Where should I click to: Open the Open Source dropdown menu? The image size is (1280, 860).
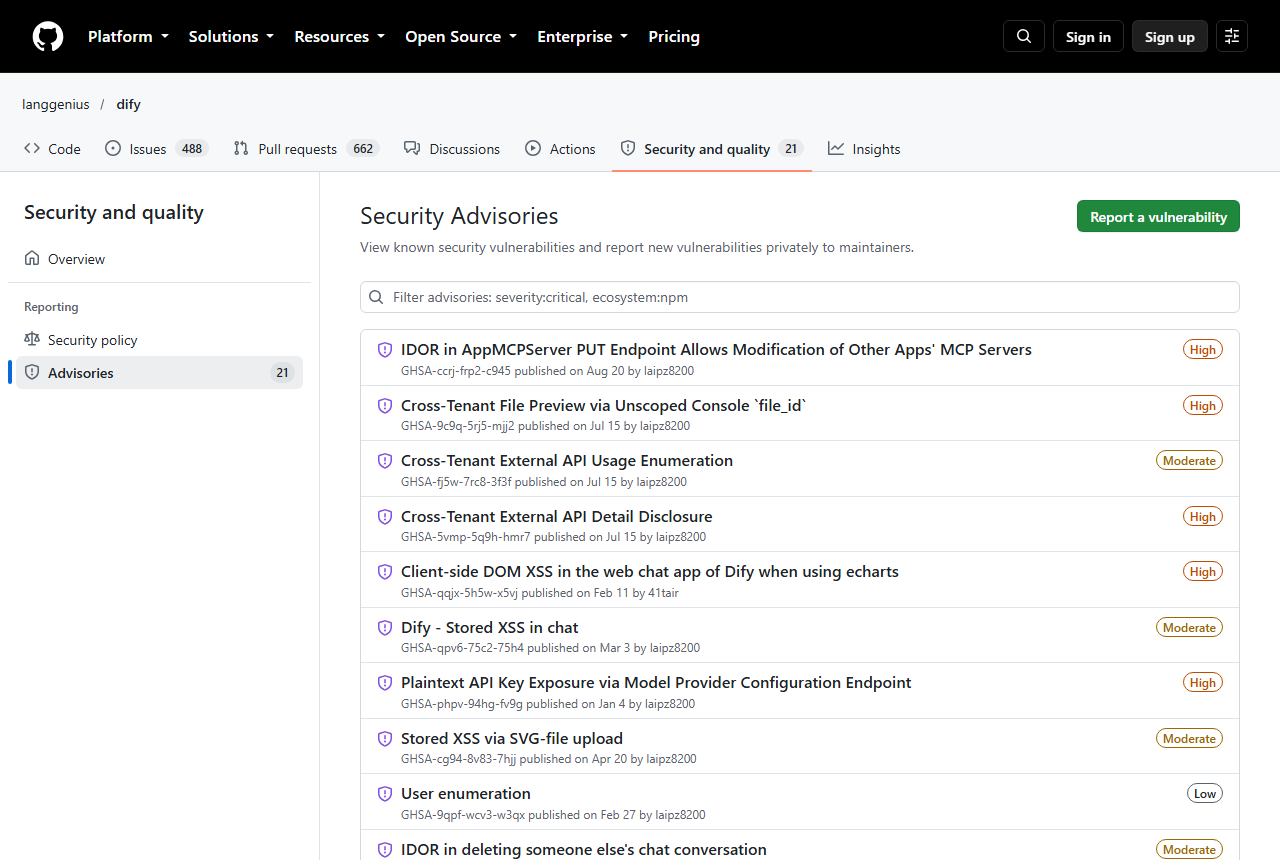click(461, 37)
